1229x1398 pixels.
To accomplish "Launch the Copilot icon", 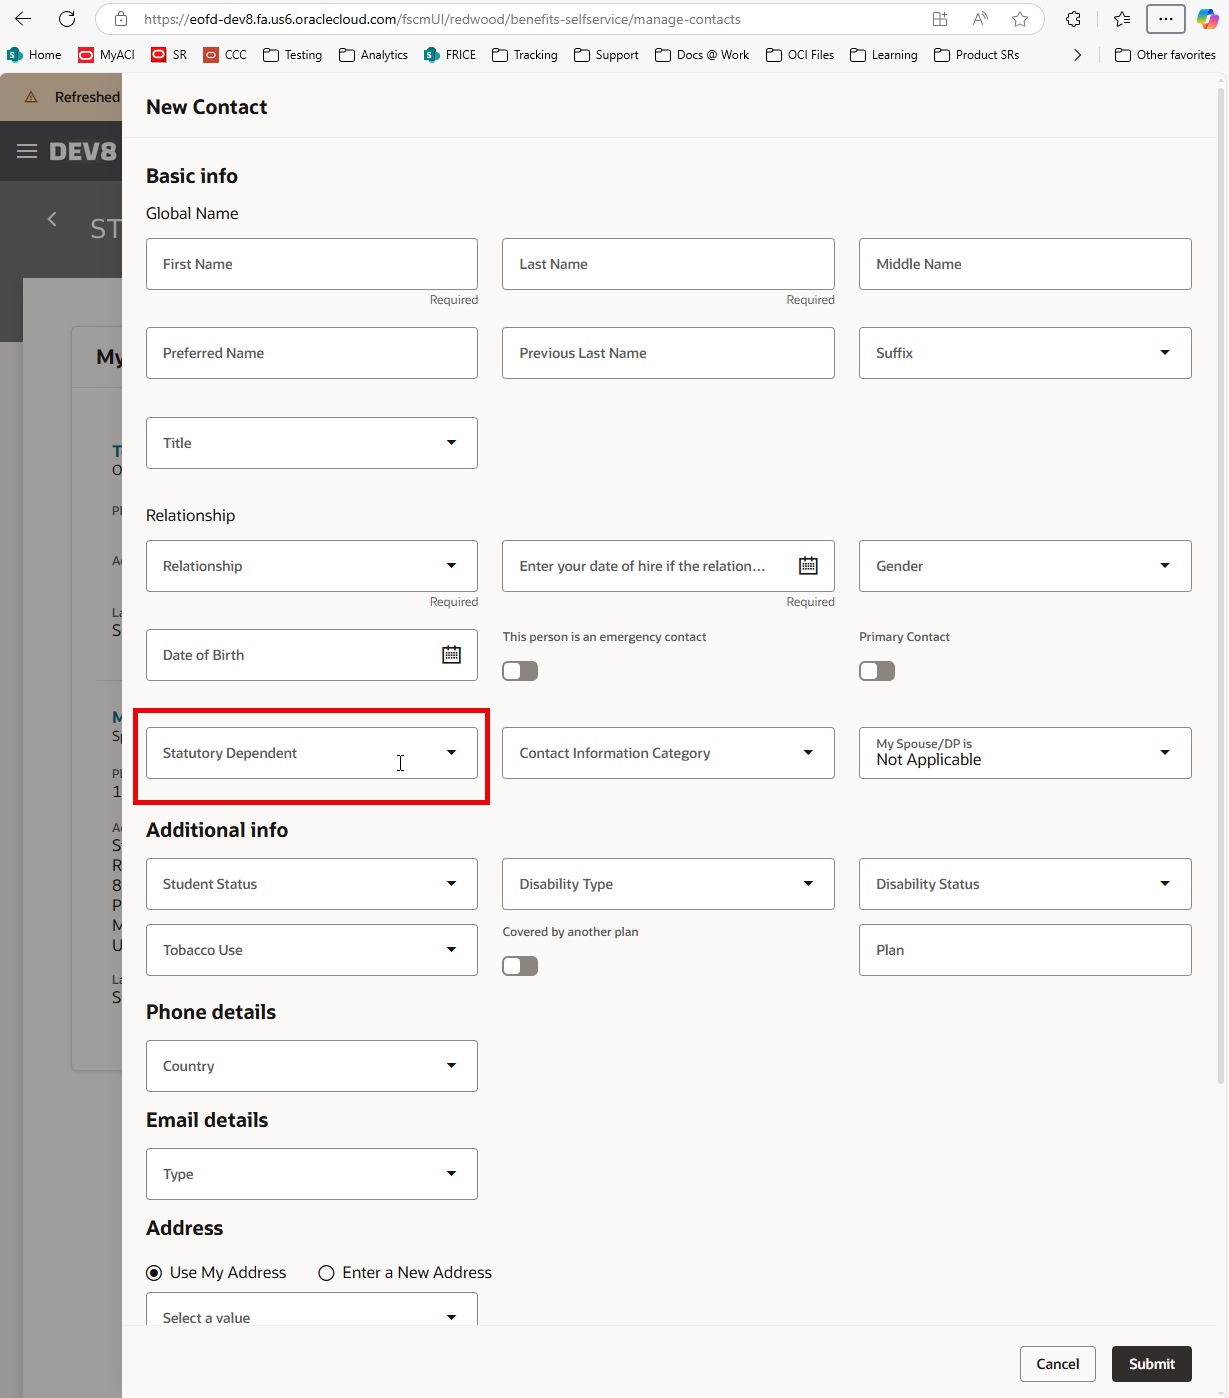I will click(1208, 19).
